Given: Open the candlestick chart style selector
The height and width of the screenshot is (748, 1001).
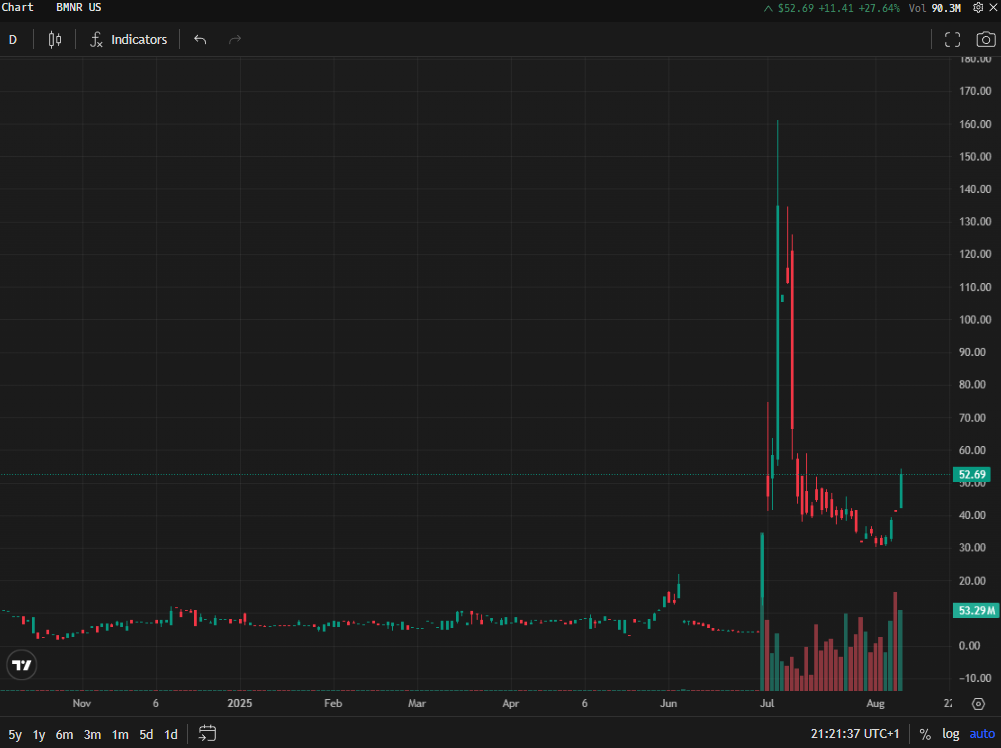Looking at the screenshot, I should coord(55,40).
